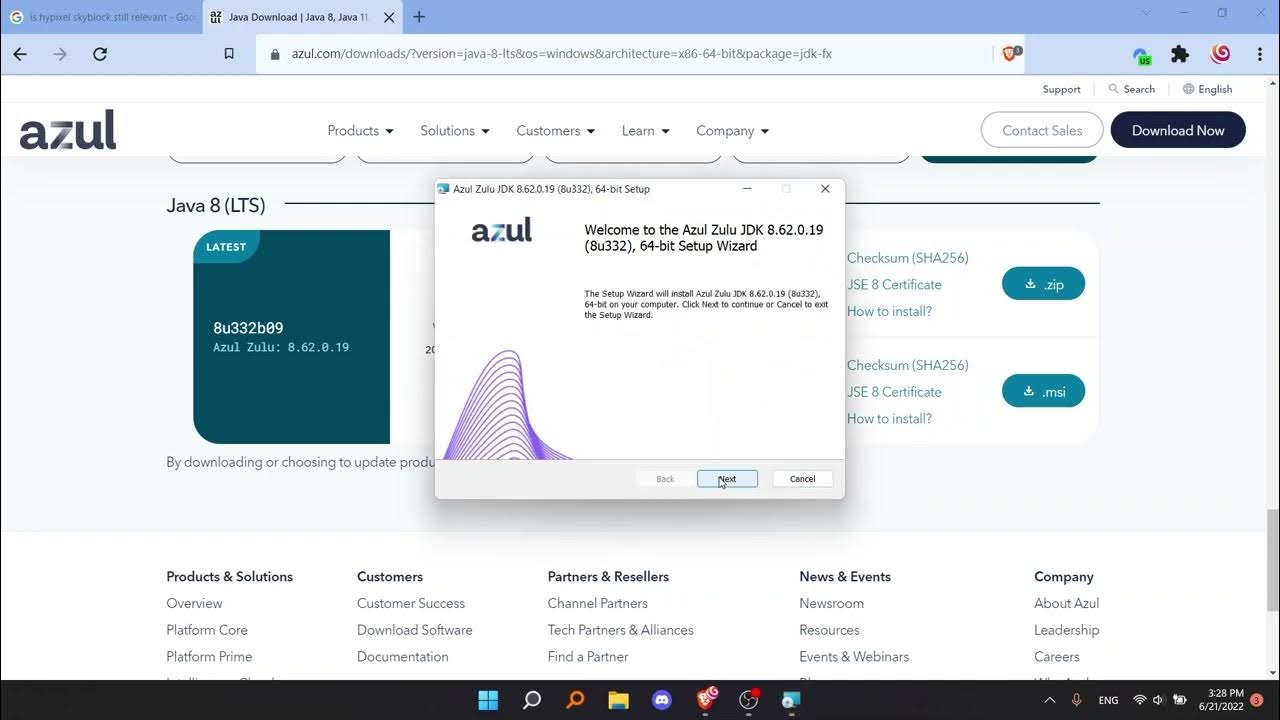Open the white magnifier taskbar search

click(532, 700)
